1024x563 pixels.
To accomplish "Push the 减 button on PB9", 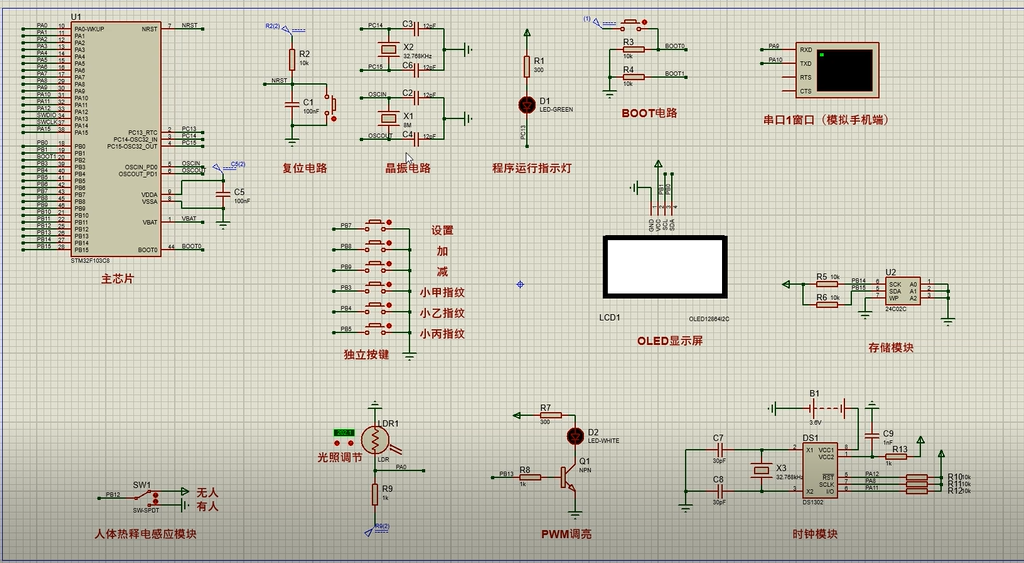I will tap(377, 267).
